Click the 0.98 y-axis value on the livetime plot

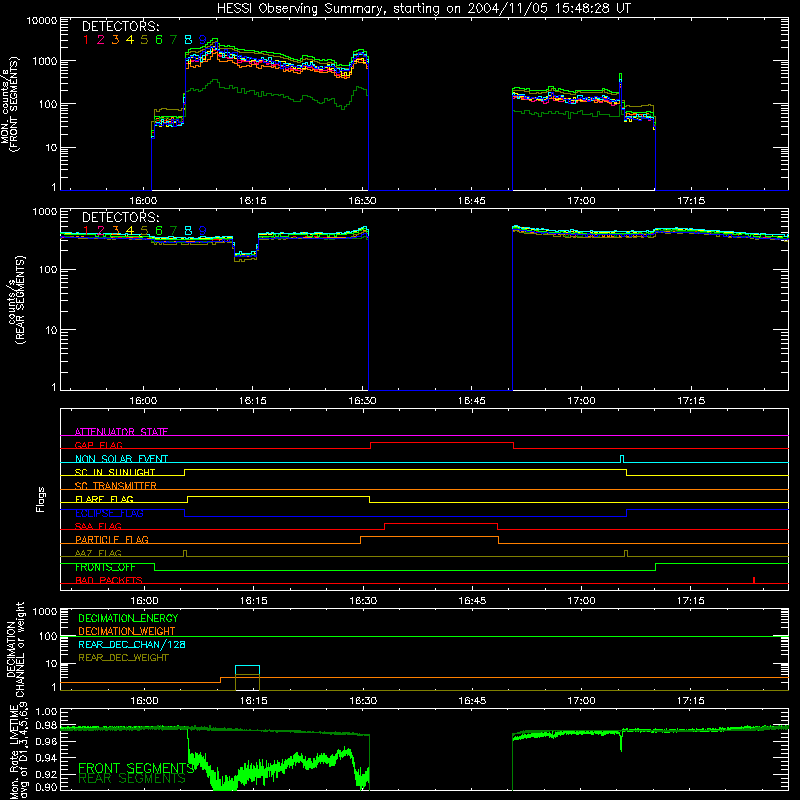pos(46,725)
